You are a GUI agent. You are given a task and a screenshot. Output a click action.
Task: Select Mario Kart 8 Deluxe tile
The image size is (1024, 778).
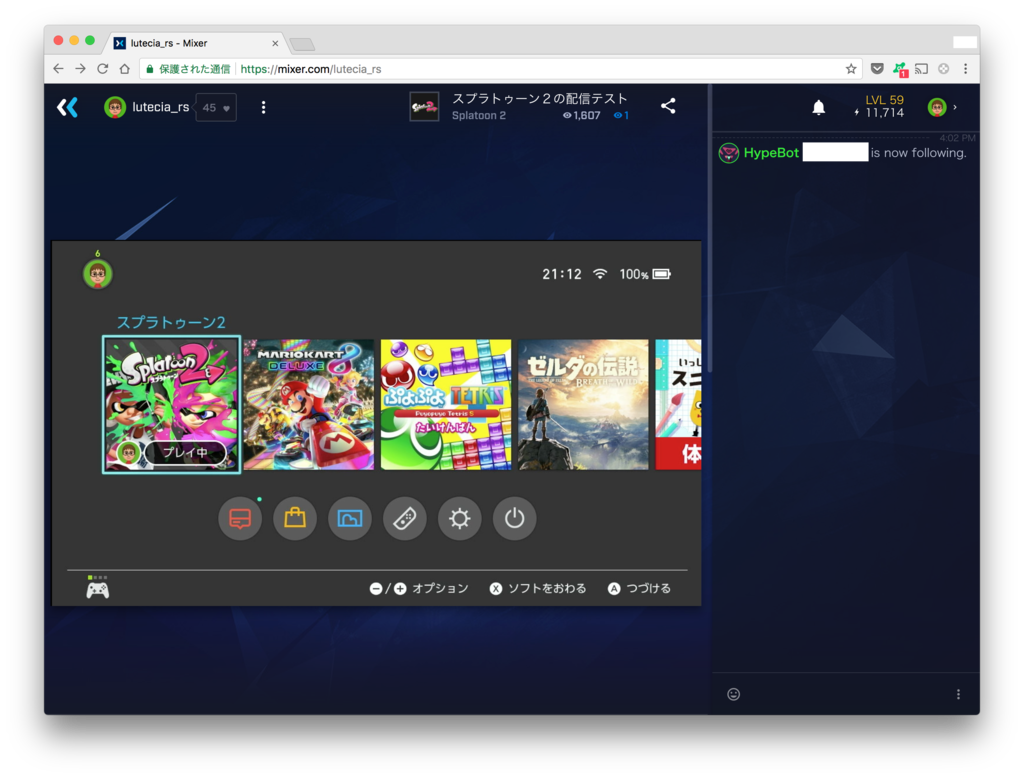point(309,404)
